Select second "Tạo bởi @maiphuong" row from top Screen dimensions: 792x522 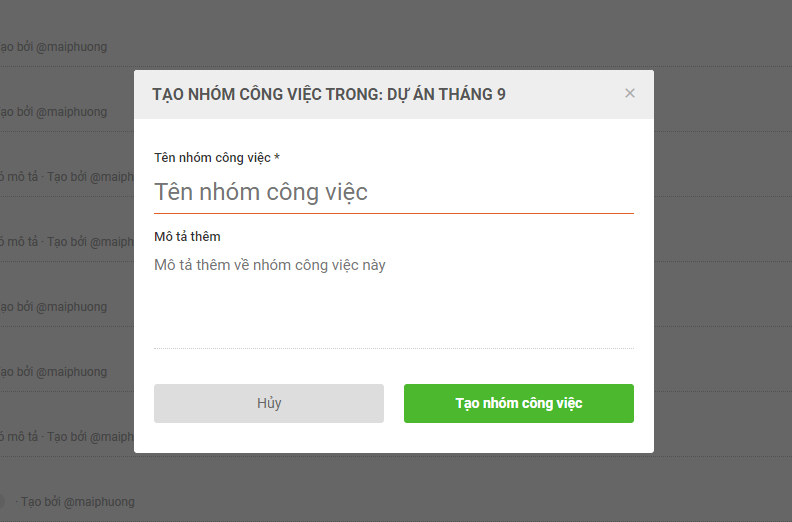click(53, 112)
